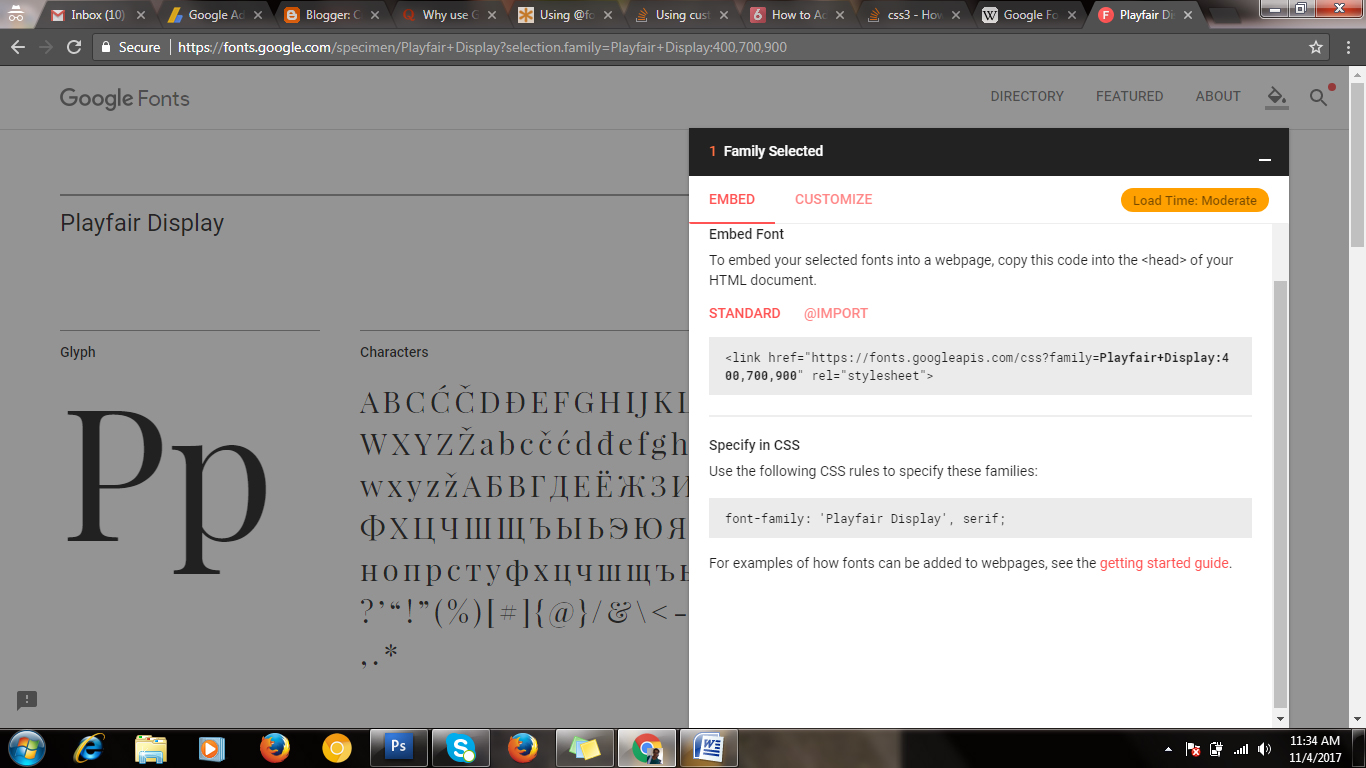Bookmark this page with the star icon
Image resolution: width=1366 pixels, height=768 pixels.
1315,46
